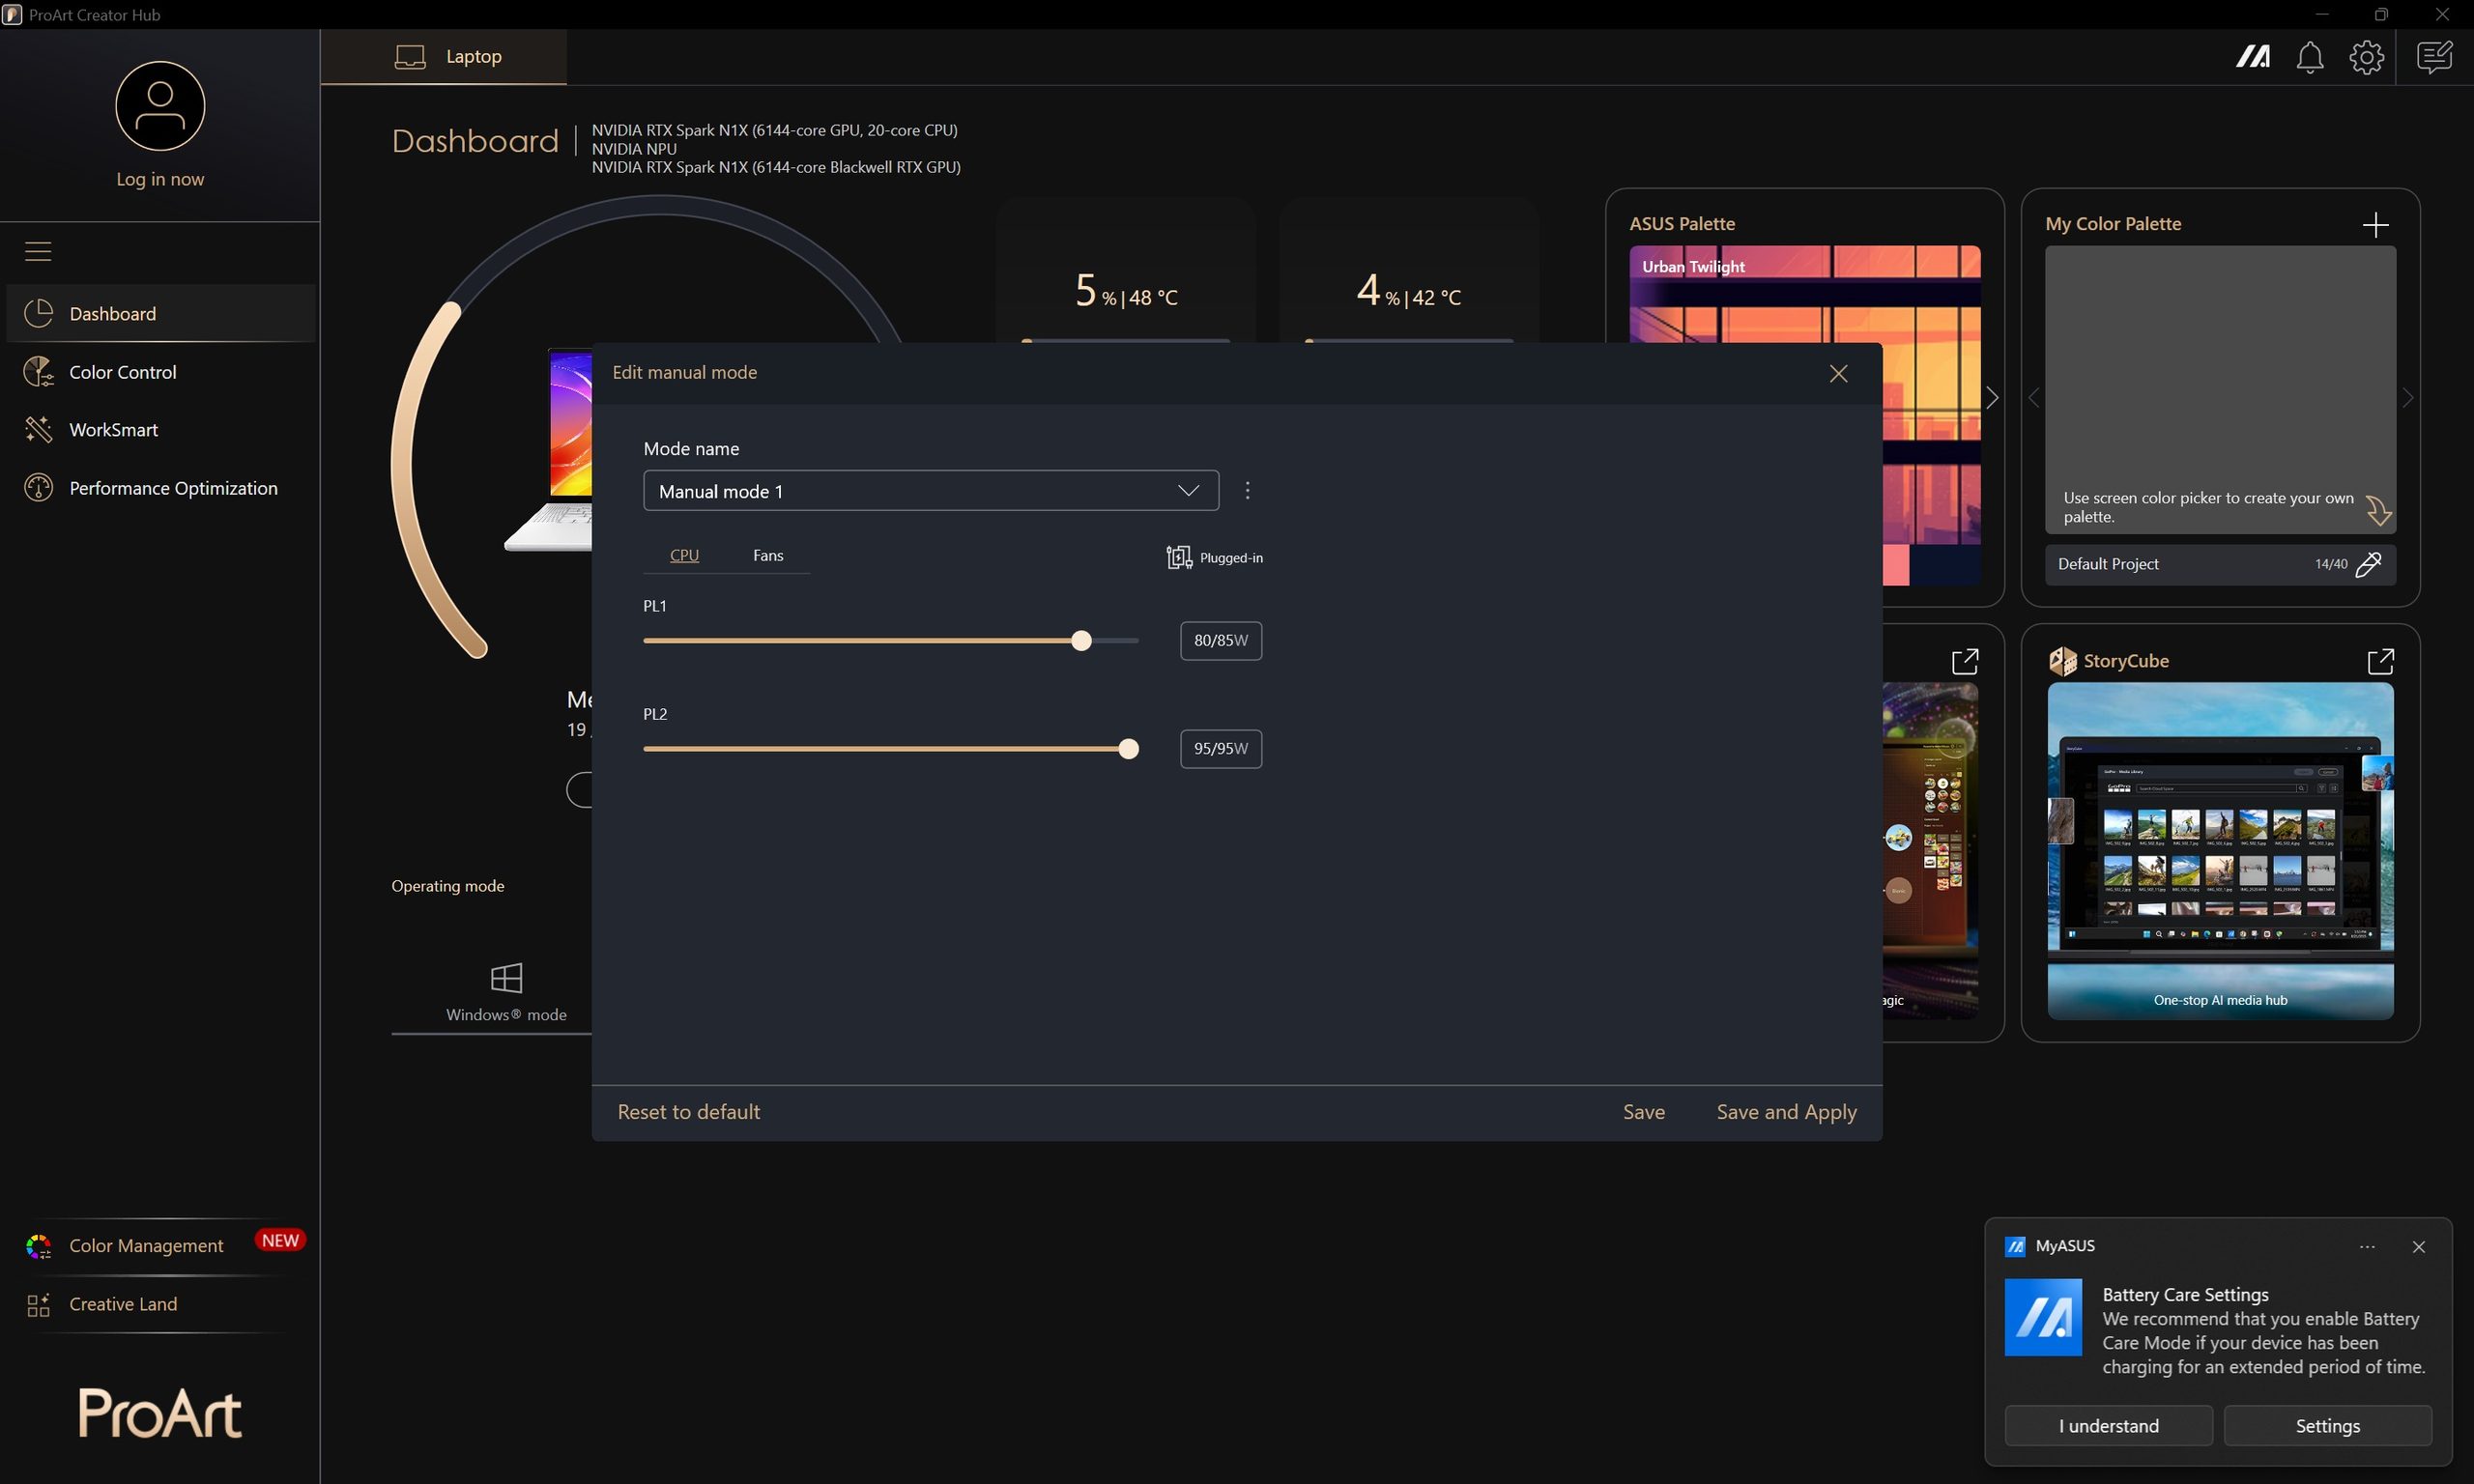Screen dimensions: 2474x1484
Task: Adjust the PL2 slider handle
Action: click(x=1128, y=749)
